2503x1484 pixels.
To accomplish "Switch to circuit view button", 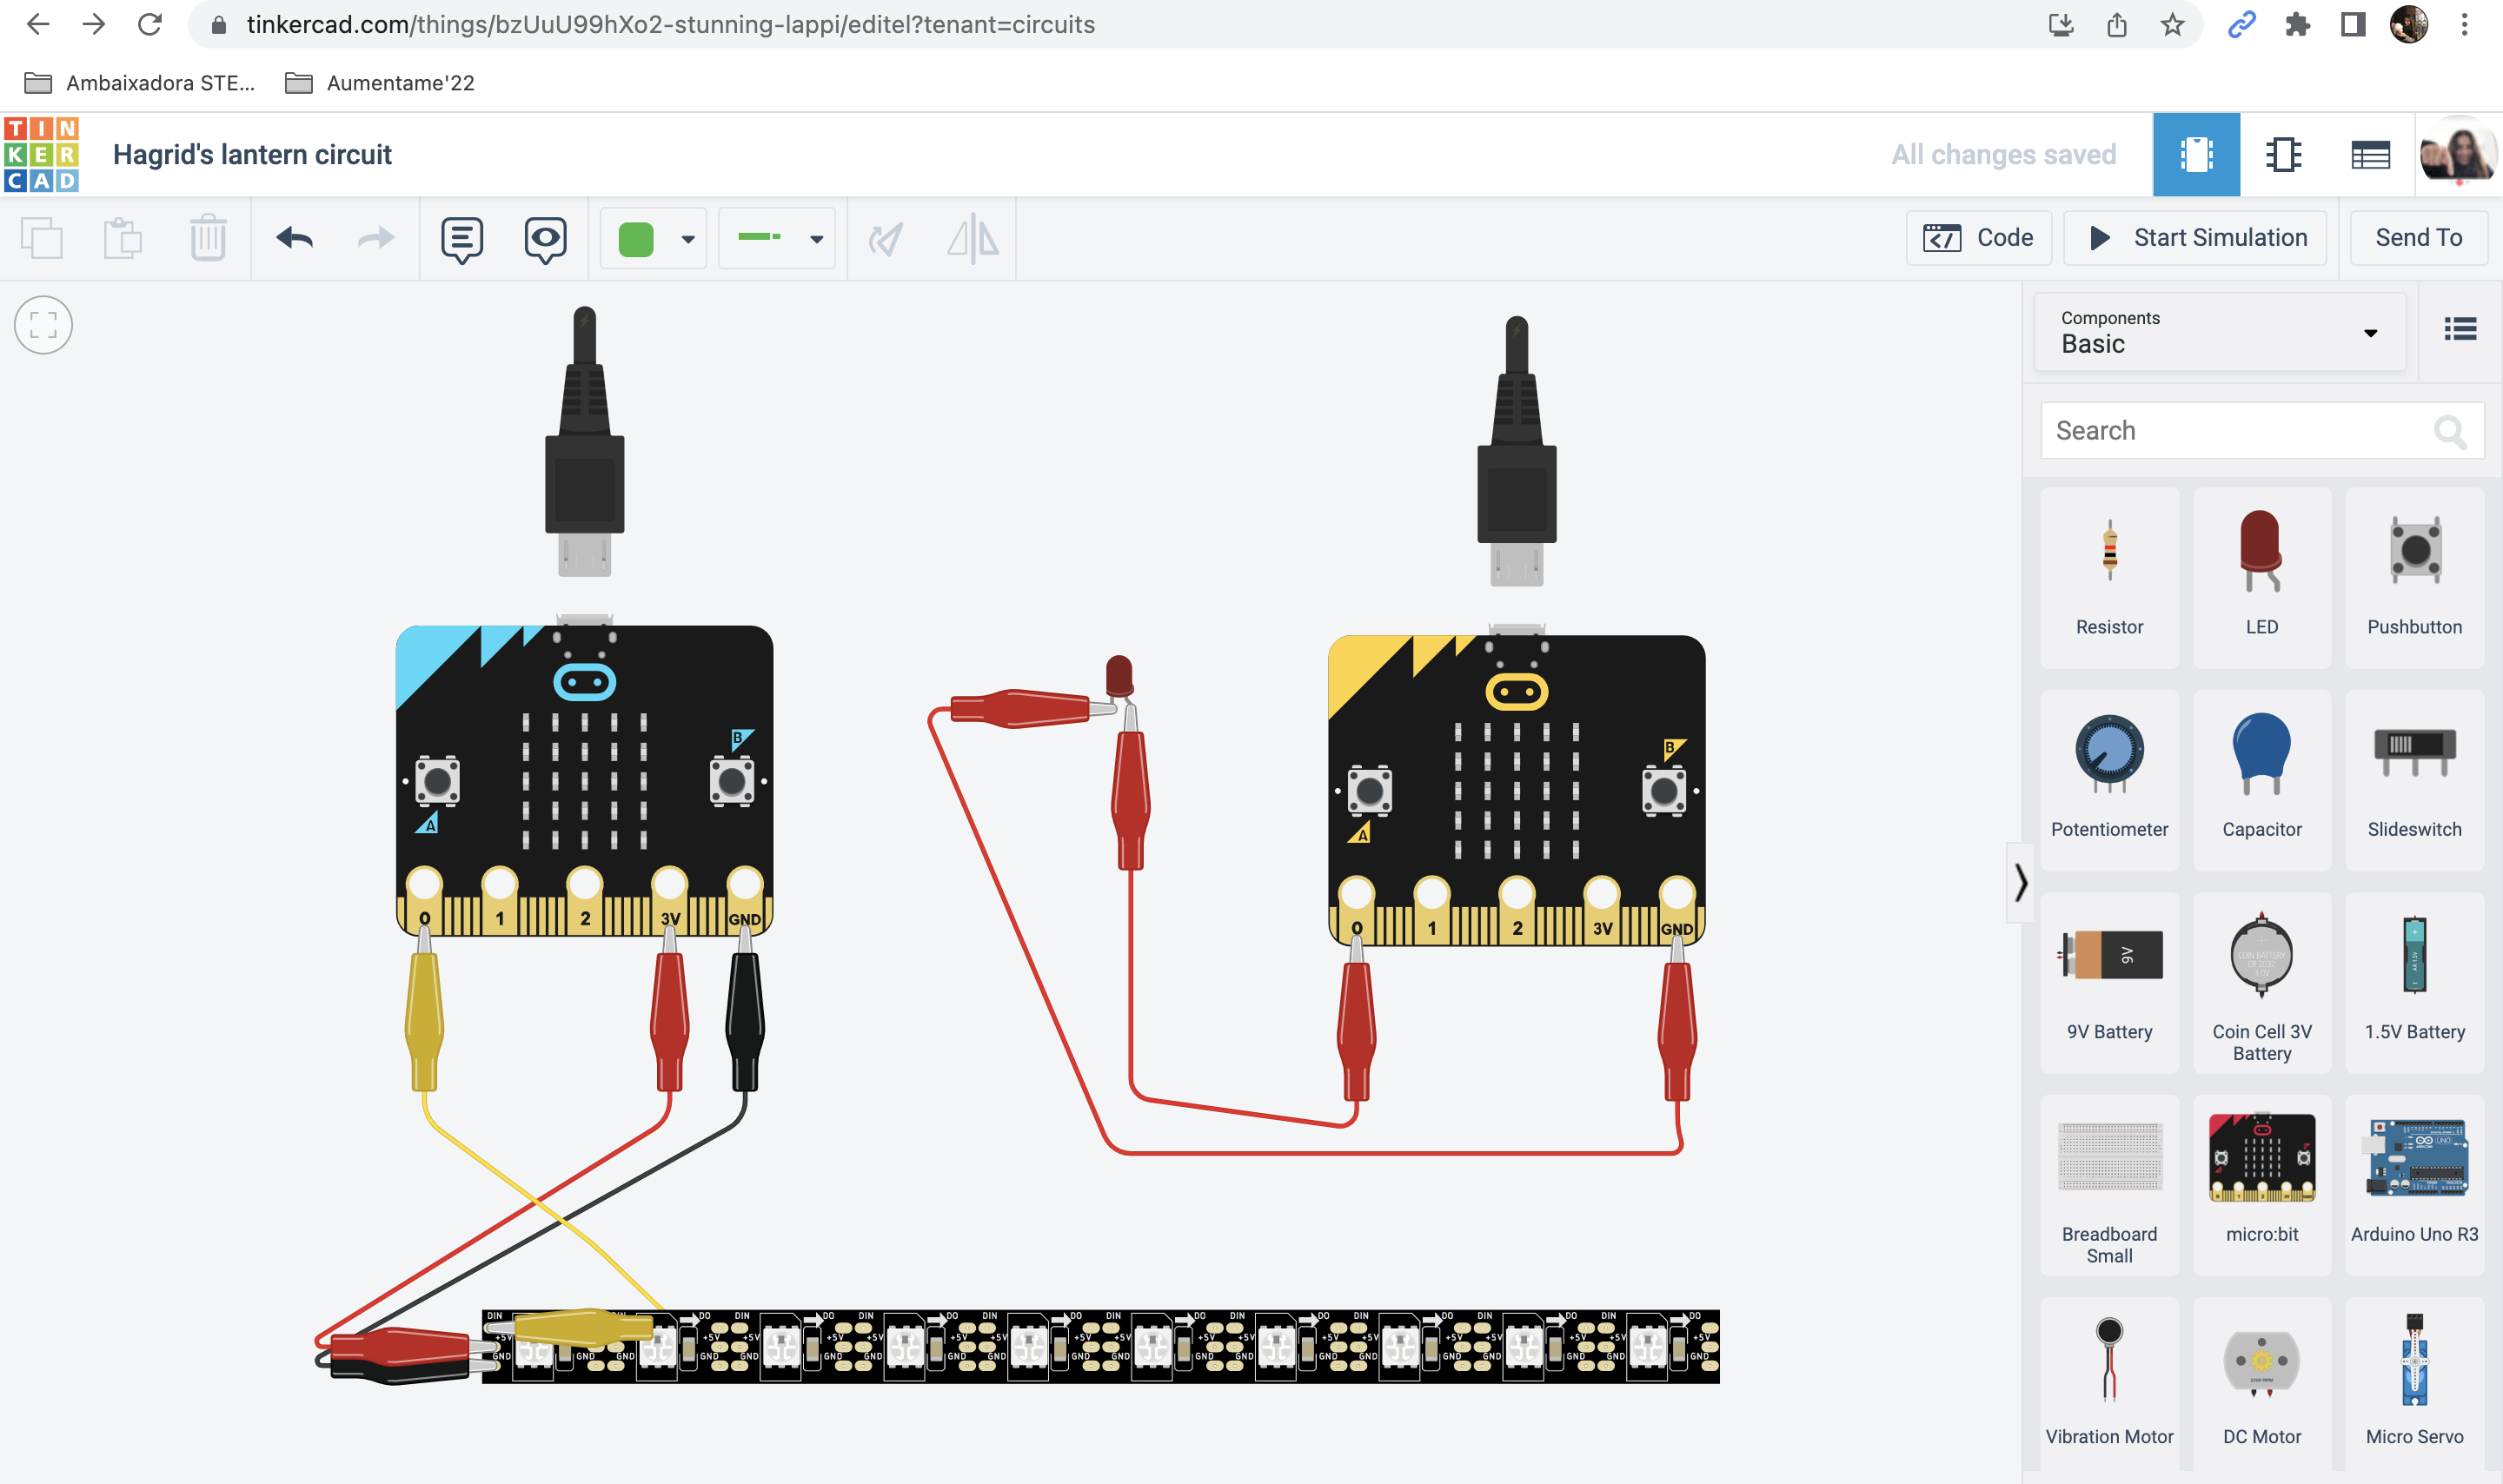I will click(2196, 155).
